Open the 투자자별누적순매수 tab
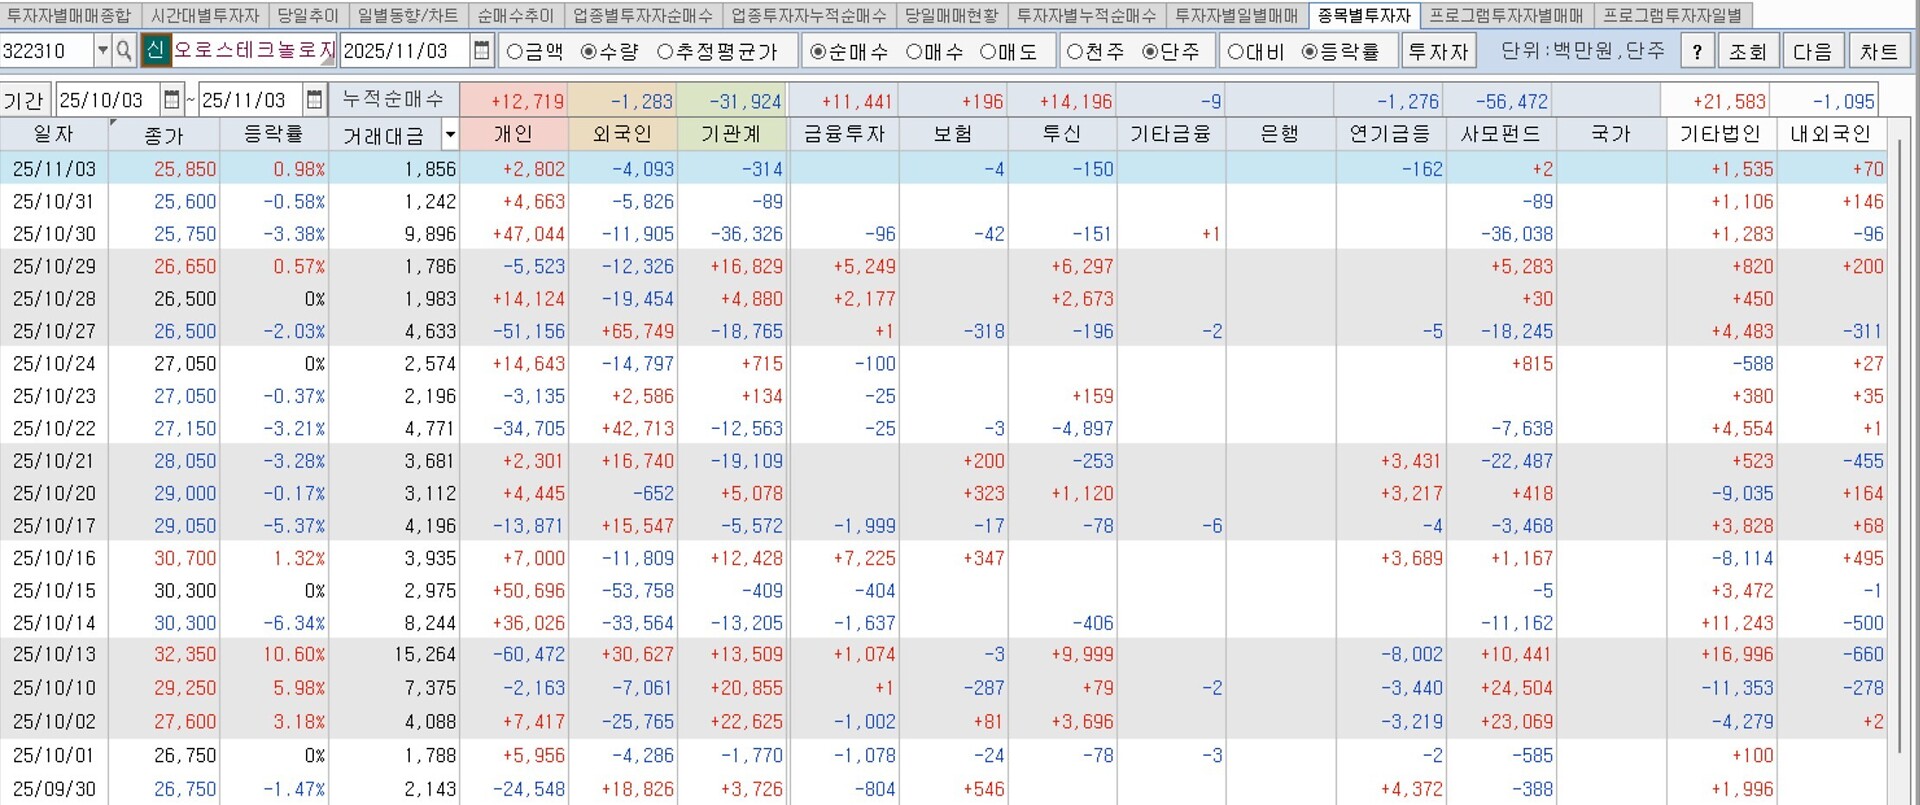Viewport: 1920px width, 805px height. coord(1086,15)
